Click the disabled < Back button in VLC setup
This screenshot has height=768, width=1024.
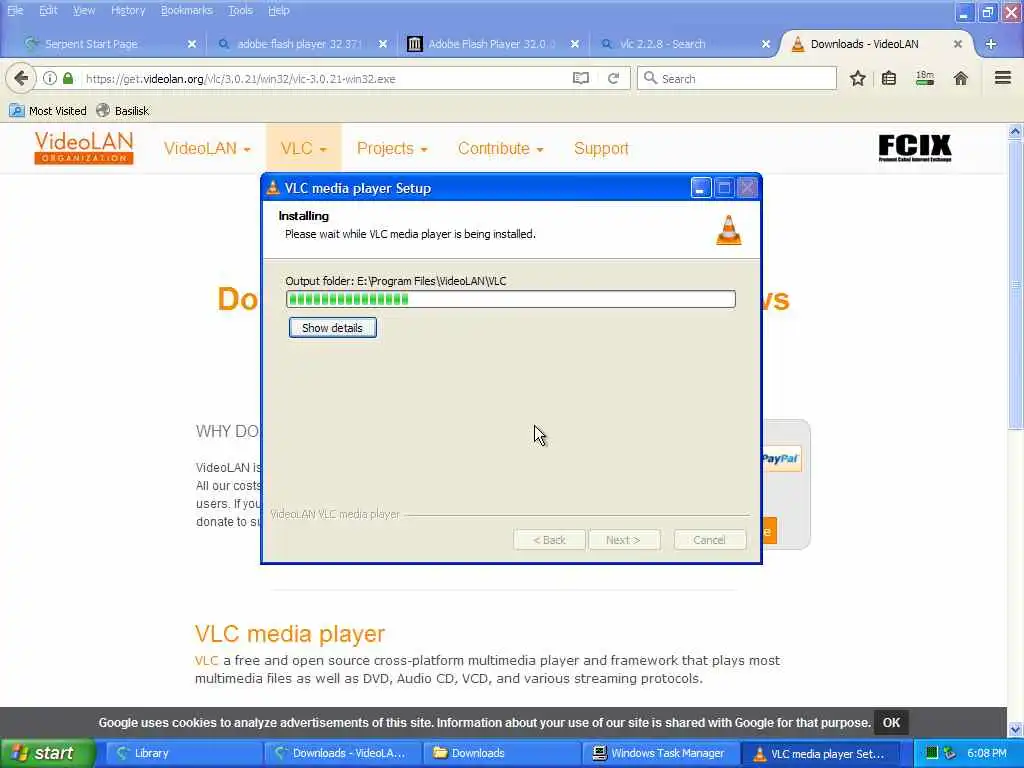point(549,540)
